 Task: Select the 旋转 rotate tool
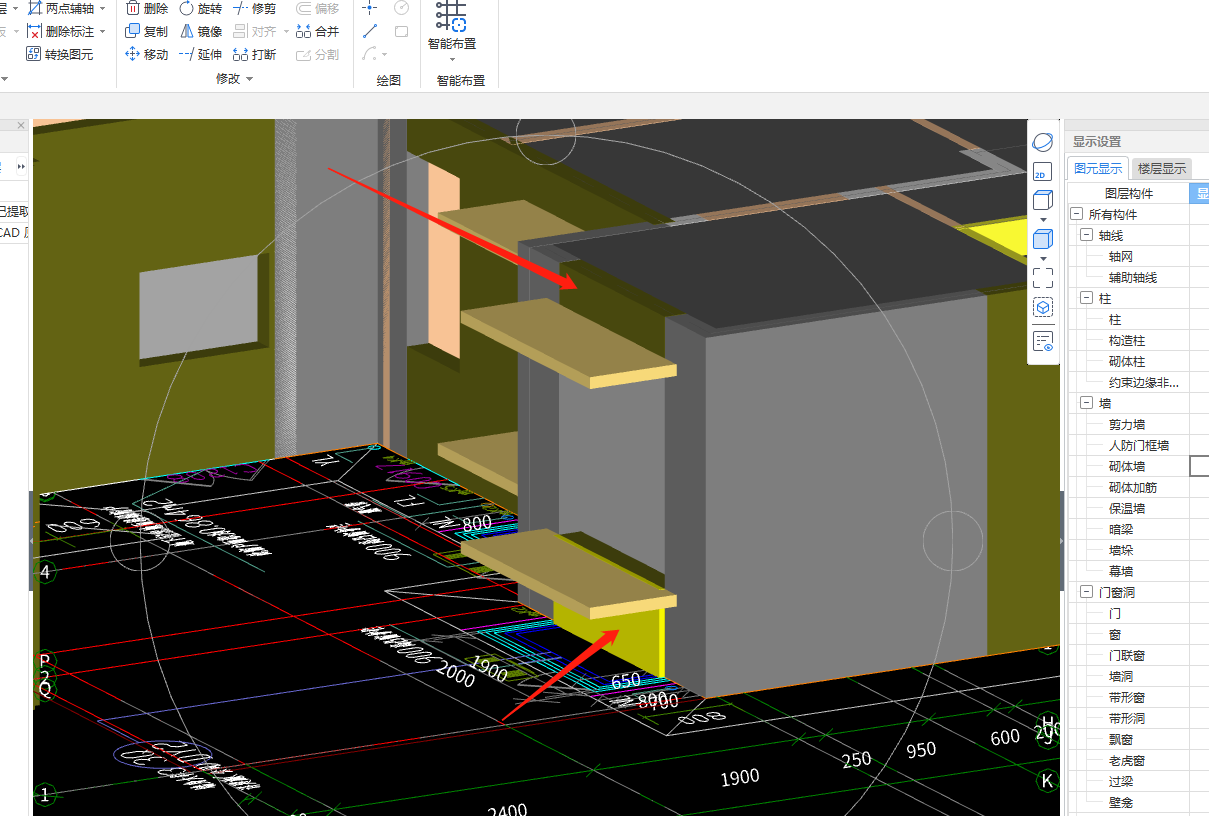click(201, 8)
